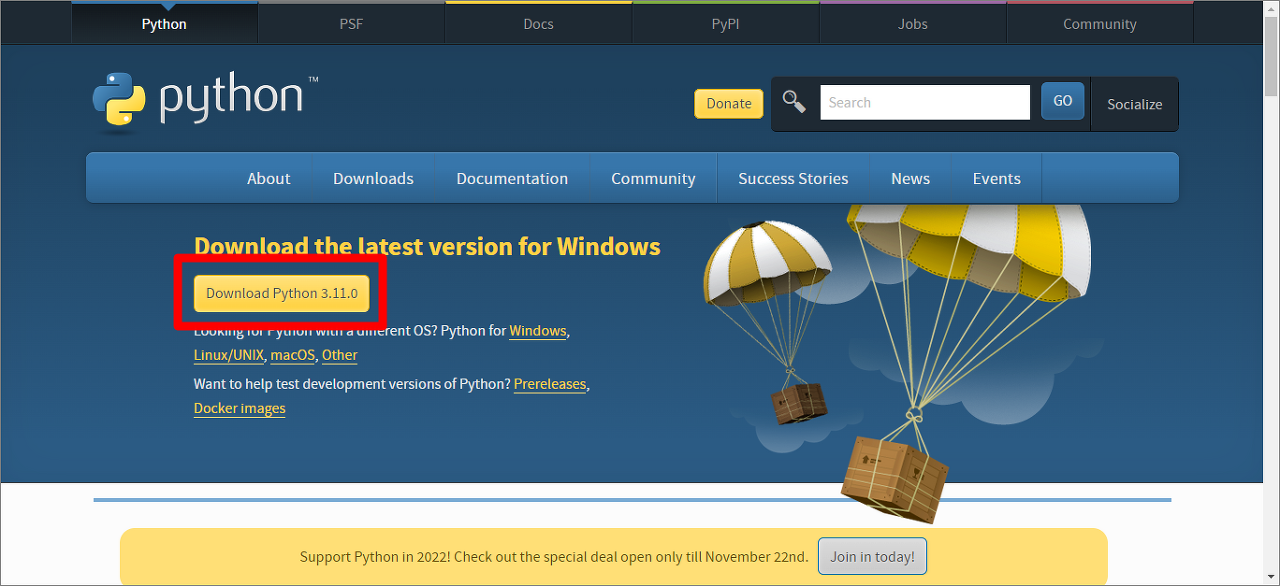Open the Downloads menu
The height and width of the screenshot is (586, 1280).
pos(373,178)
